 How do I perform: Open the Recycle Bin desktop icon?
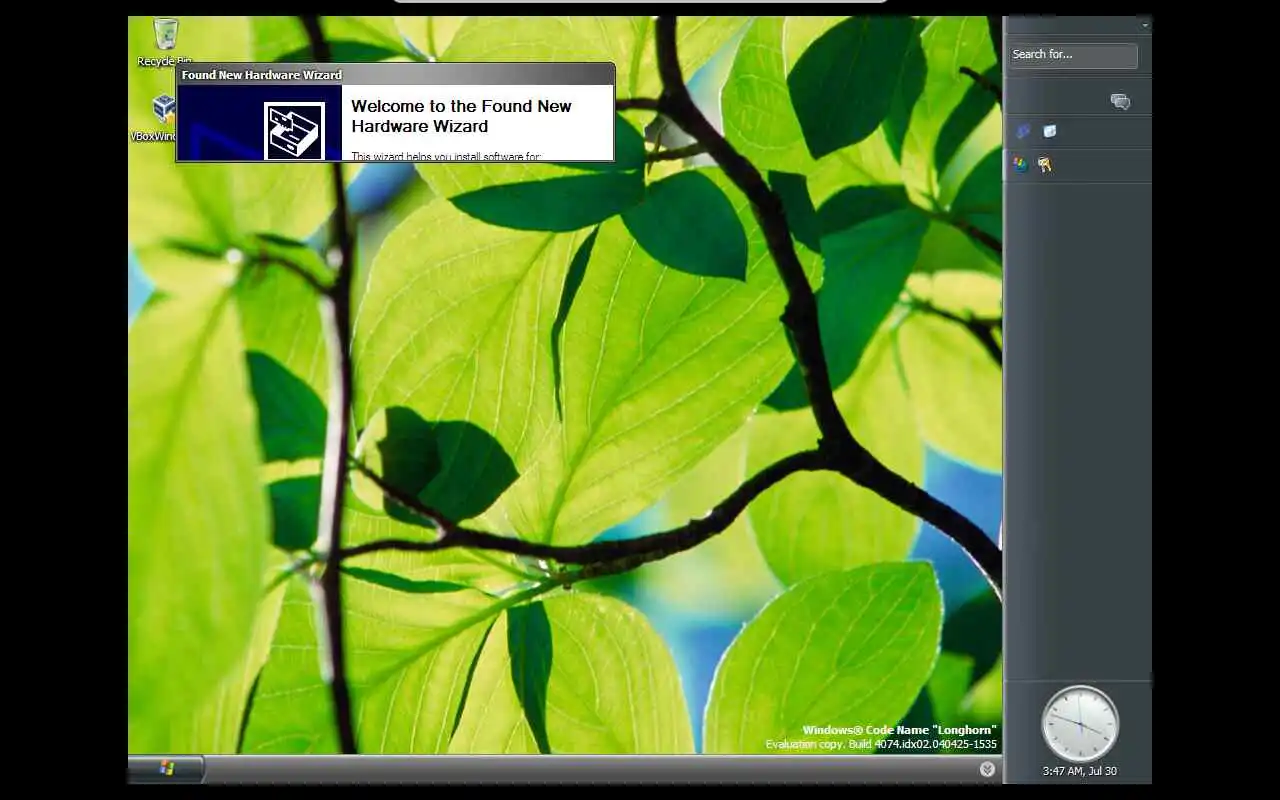[165, 42]
